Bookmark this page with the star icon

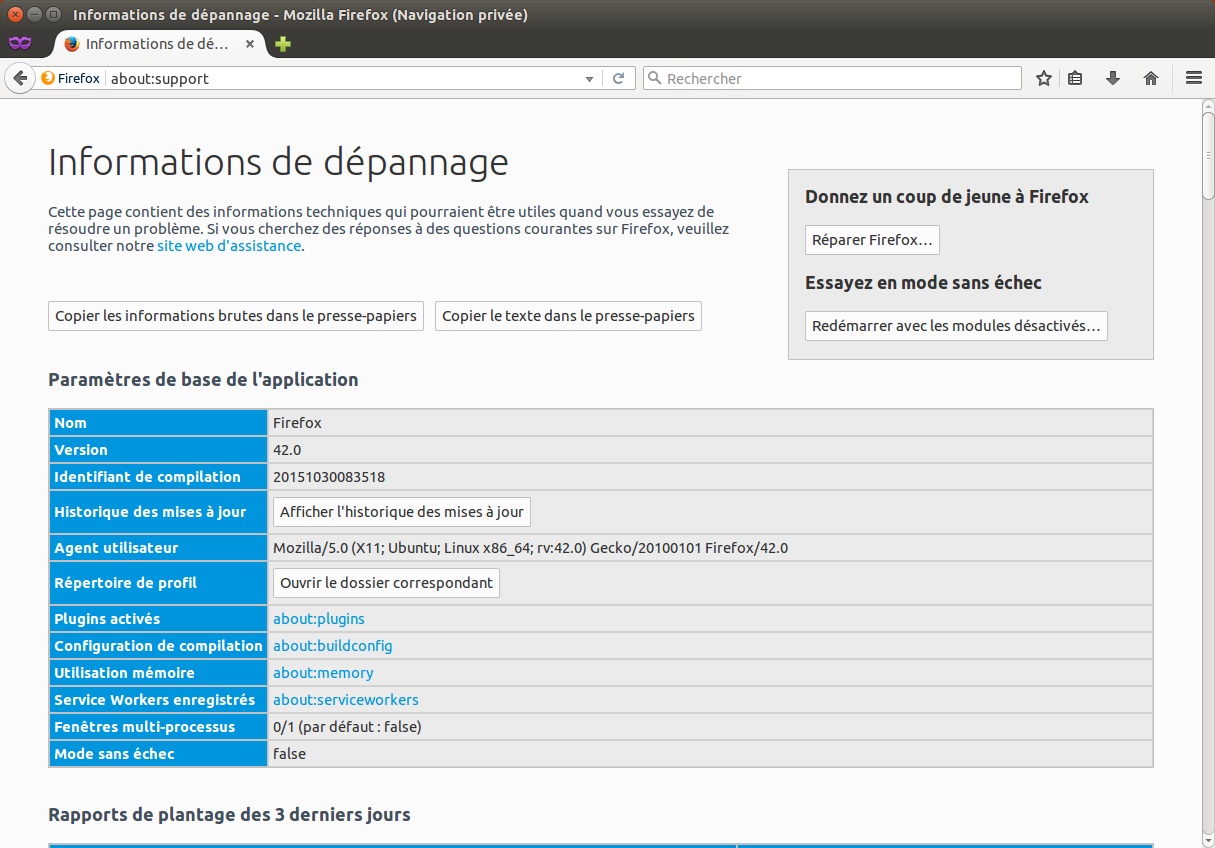pyautogui.click(x=1044, y=78)
